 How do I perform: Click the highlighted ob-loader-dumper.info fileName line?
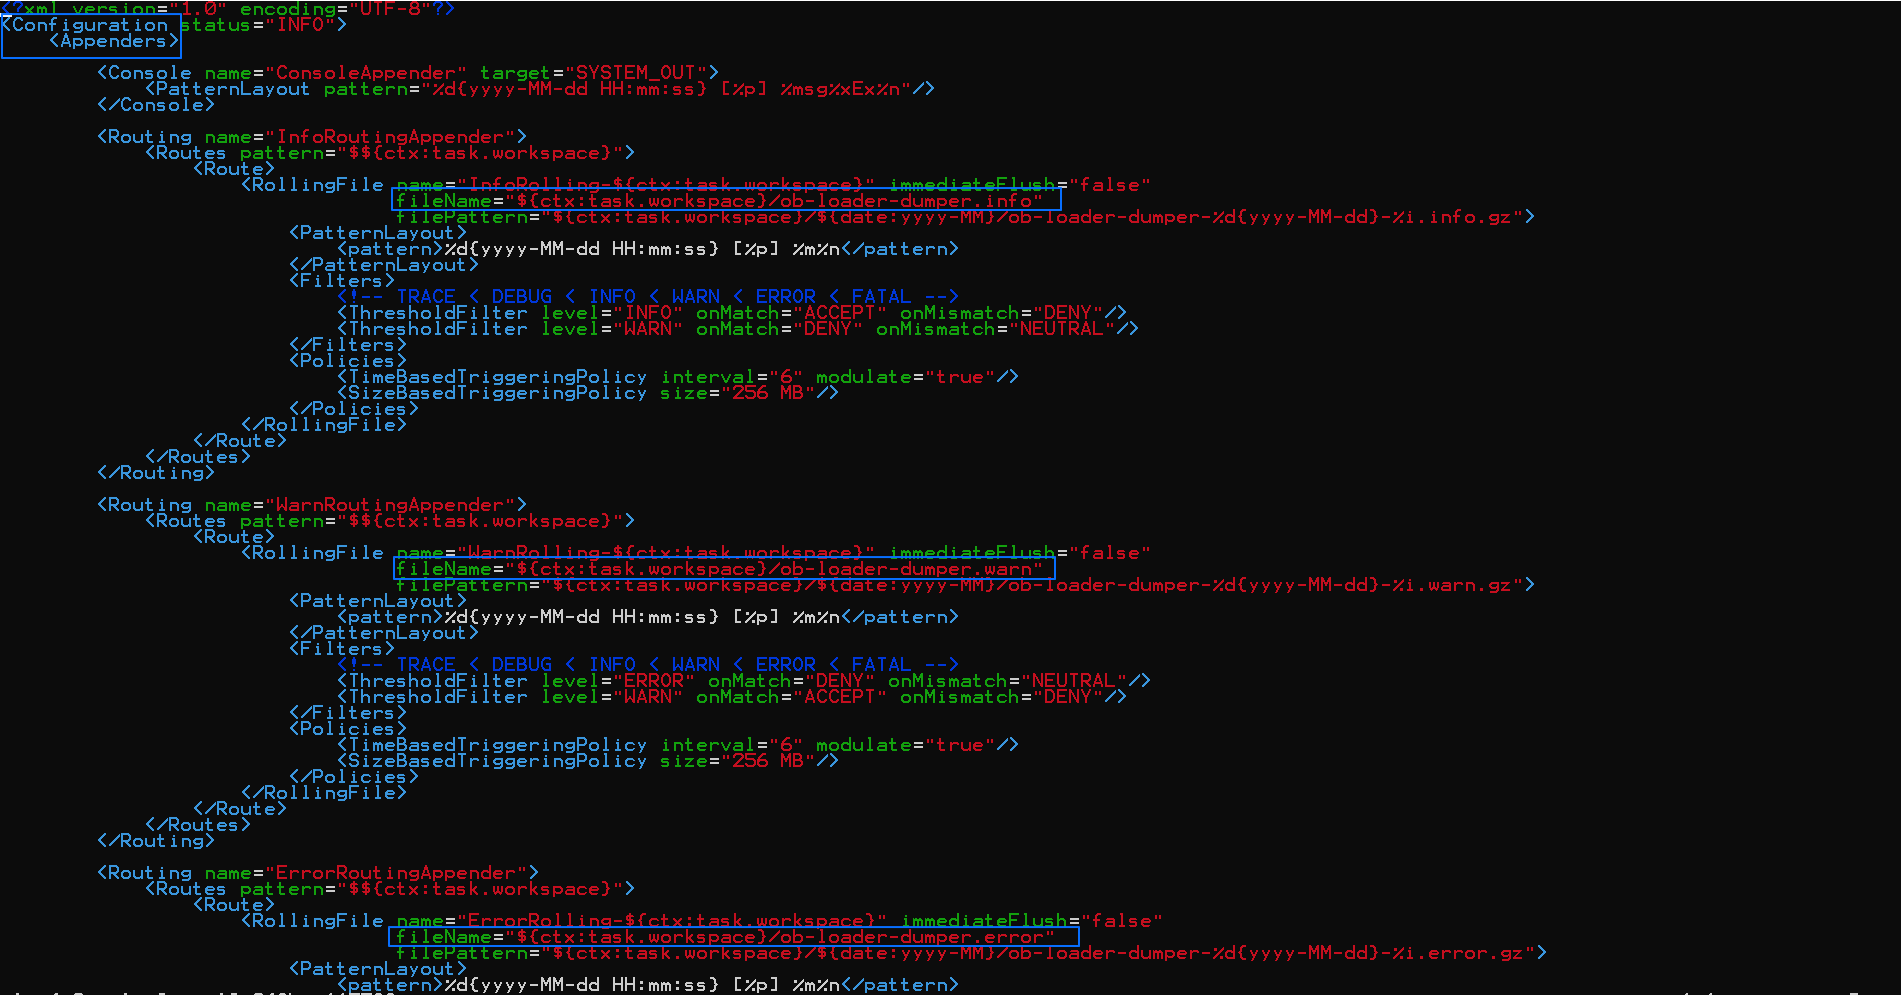pyautogui.click(x=726, y=201)
